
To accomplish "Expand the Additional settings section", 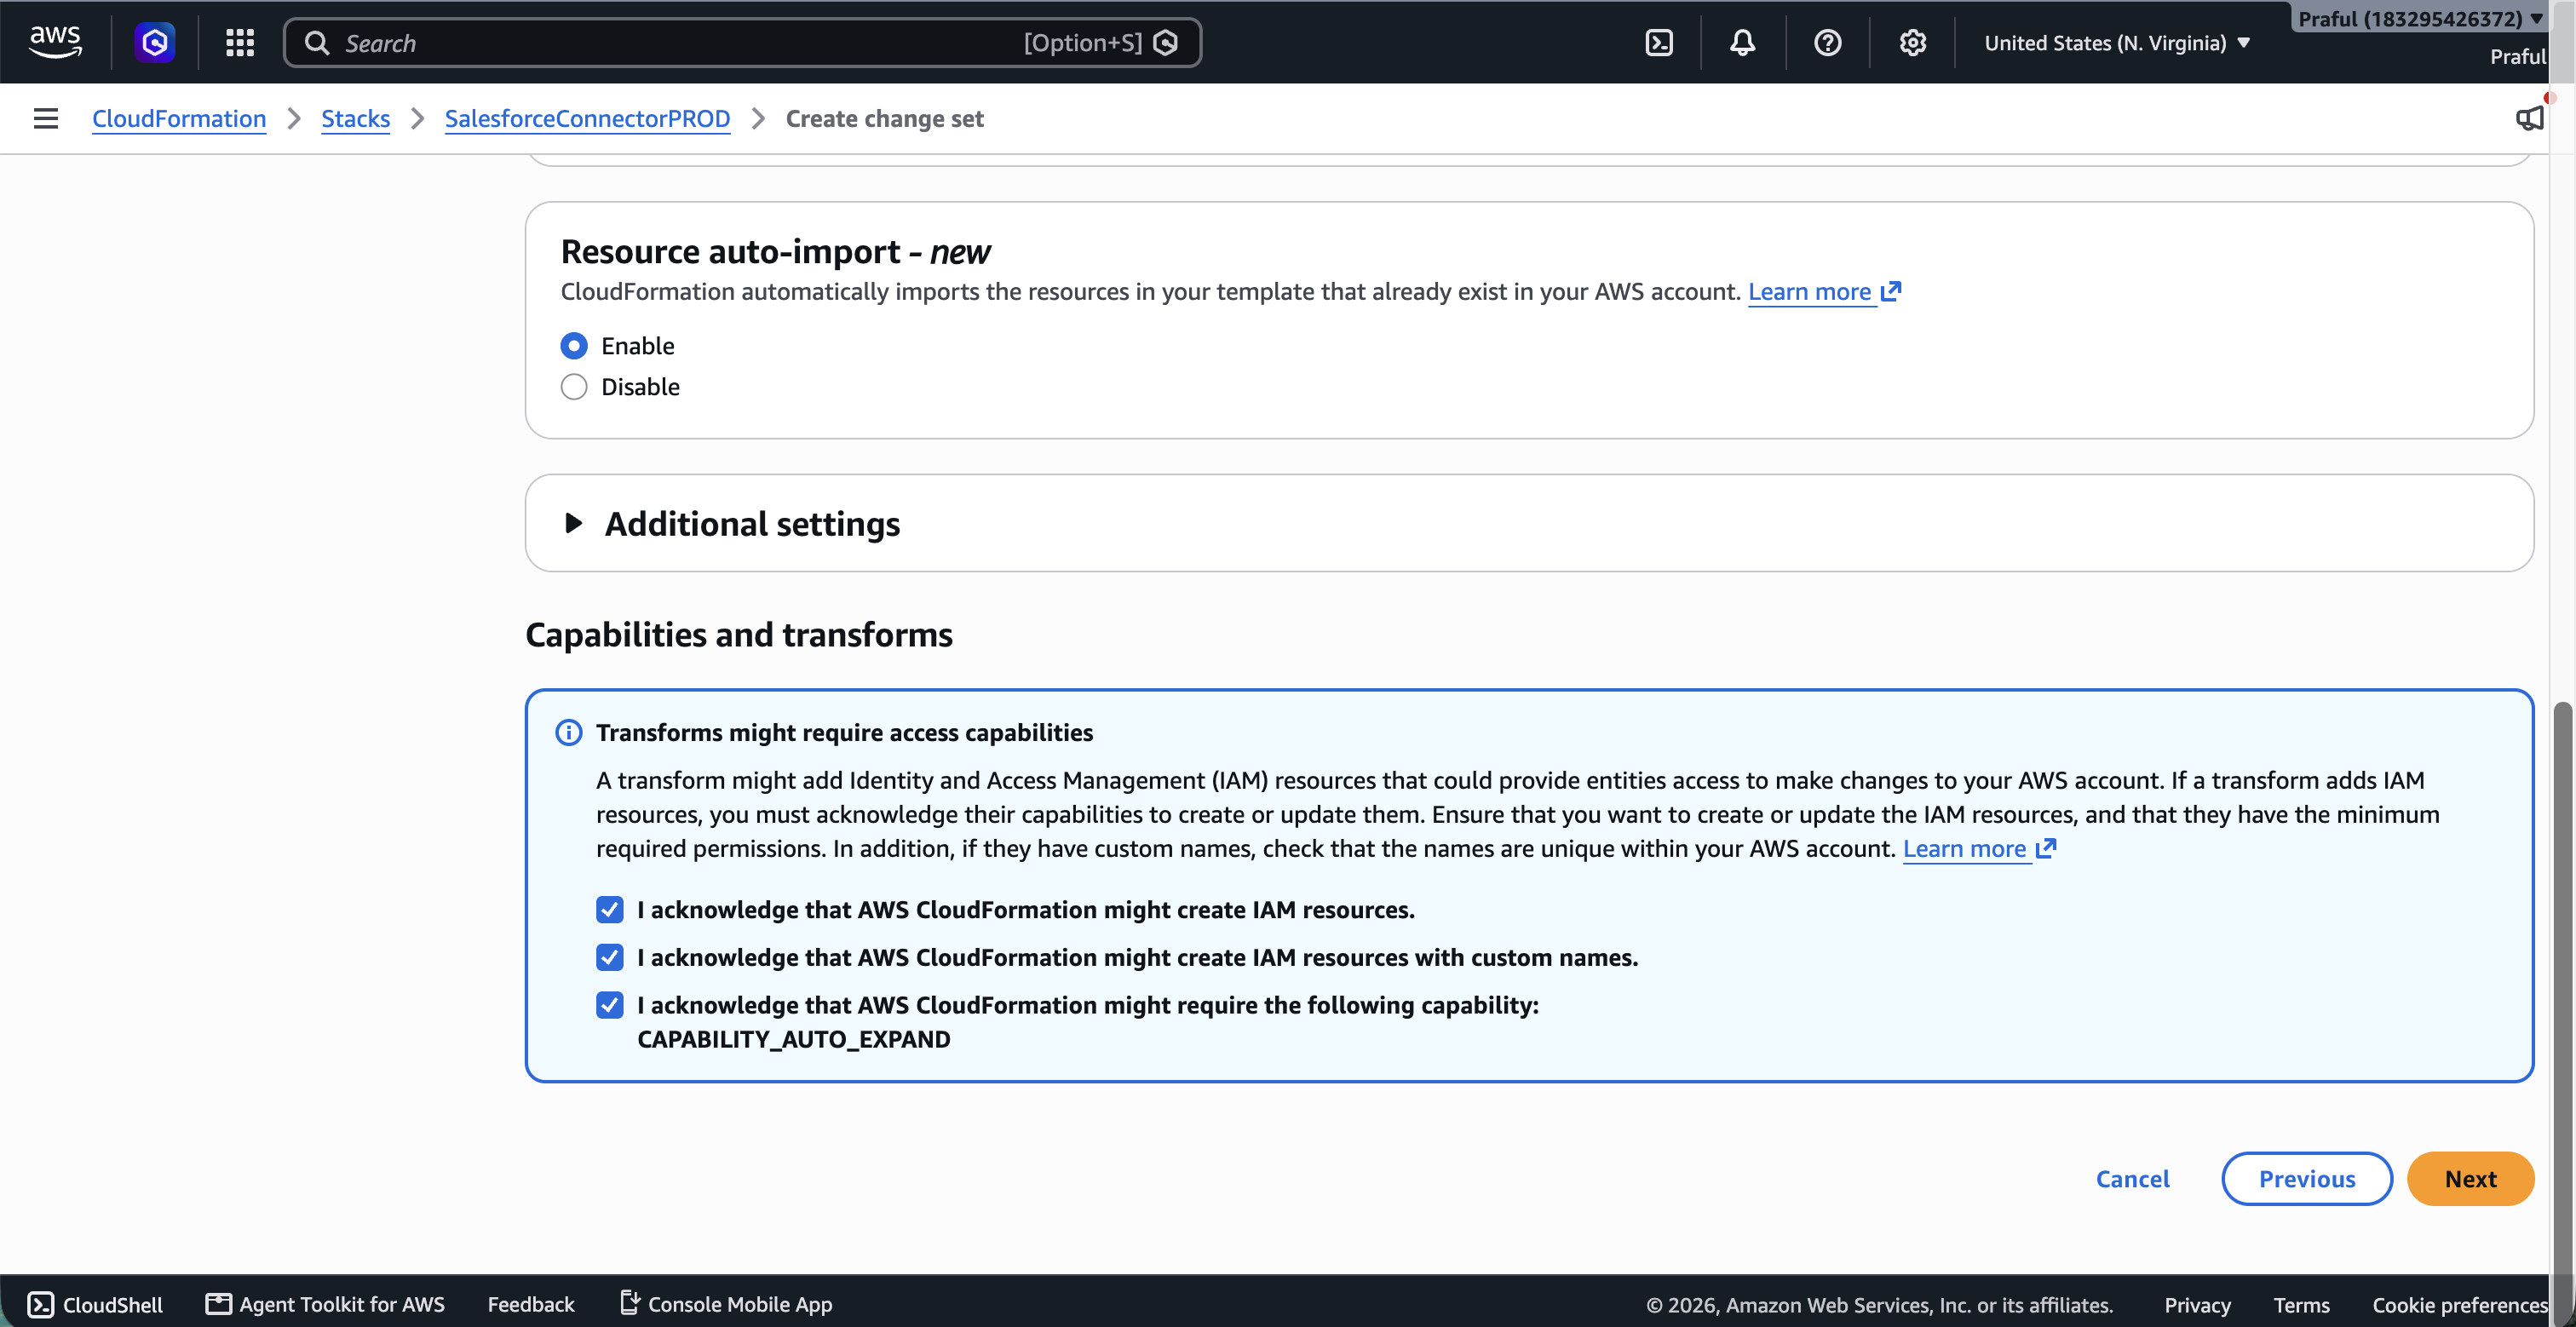I will pos(732,523).
